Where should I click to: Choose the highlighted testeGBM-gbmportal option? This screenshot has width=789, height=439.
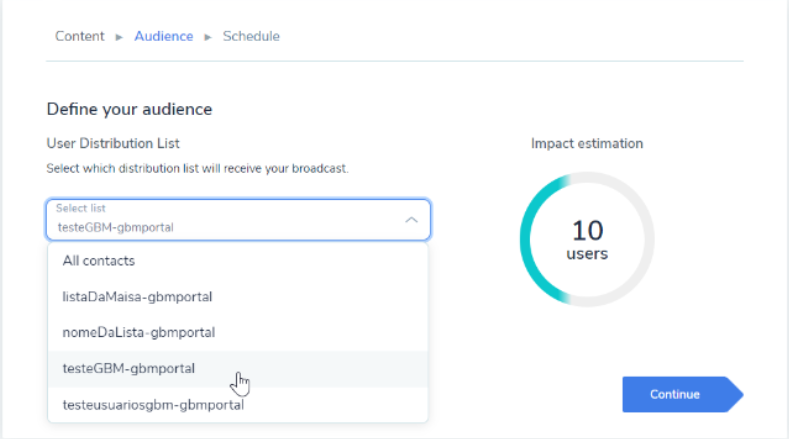(x=128, y=368)
